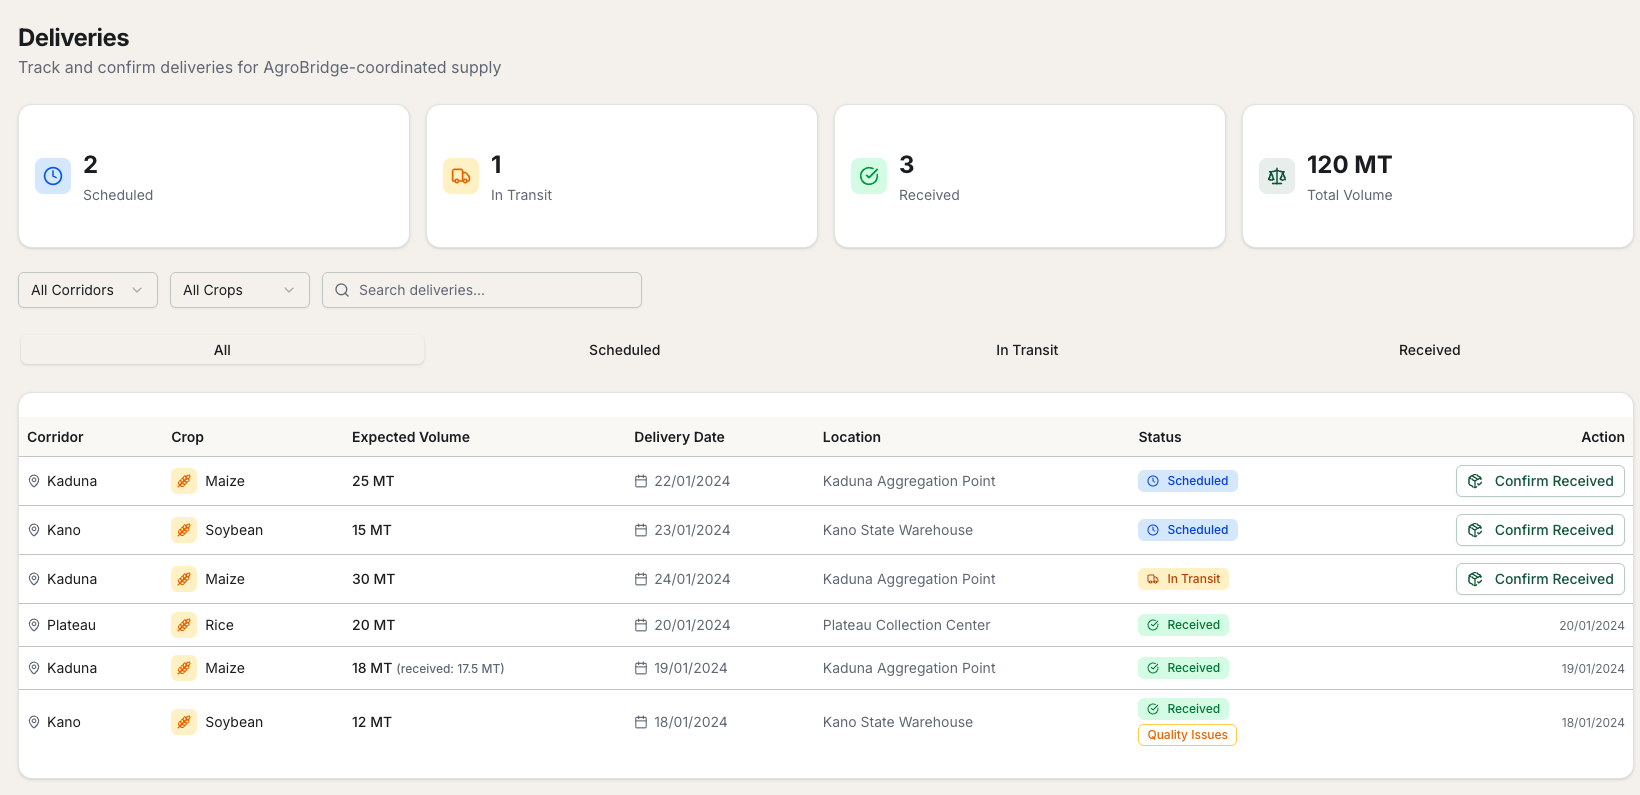Image resolution: width=1640 pixels, height=795 pixels.
Task: Click the location pin icon beside Plateau
Action: (34, 625)
